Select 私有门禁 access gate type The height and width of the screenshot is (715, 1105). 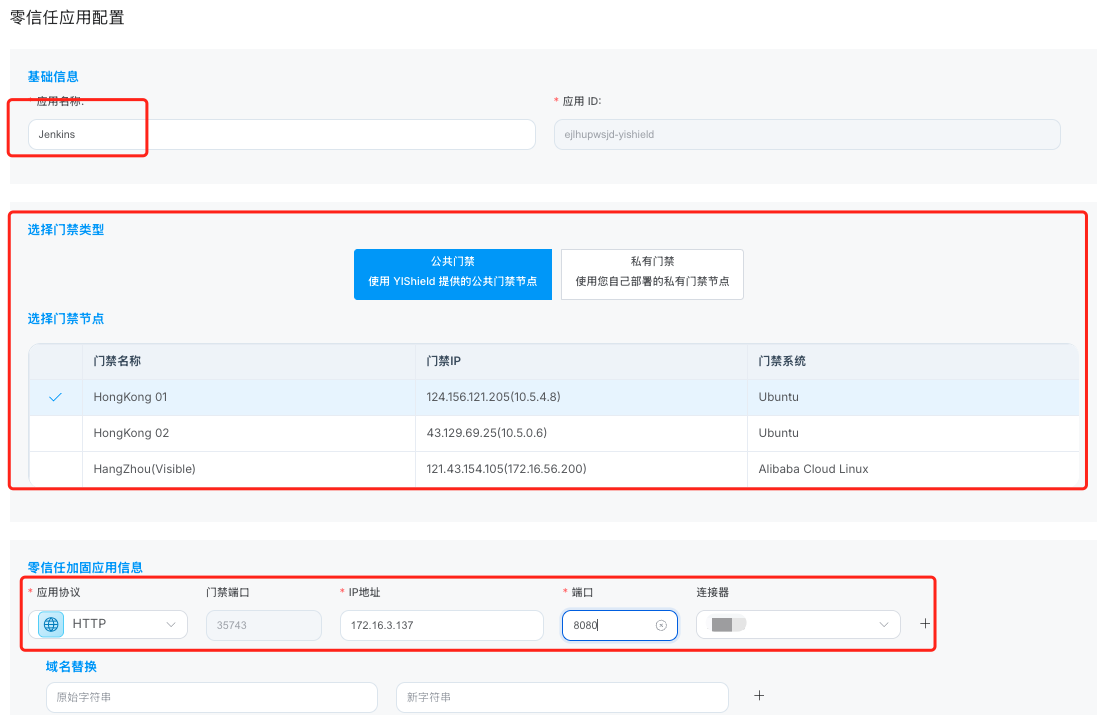point(652,274)
